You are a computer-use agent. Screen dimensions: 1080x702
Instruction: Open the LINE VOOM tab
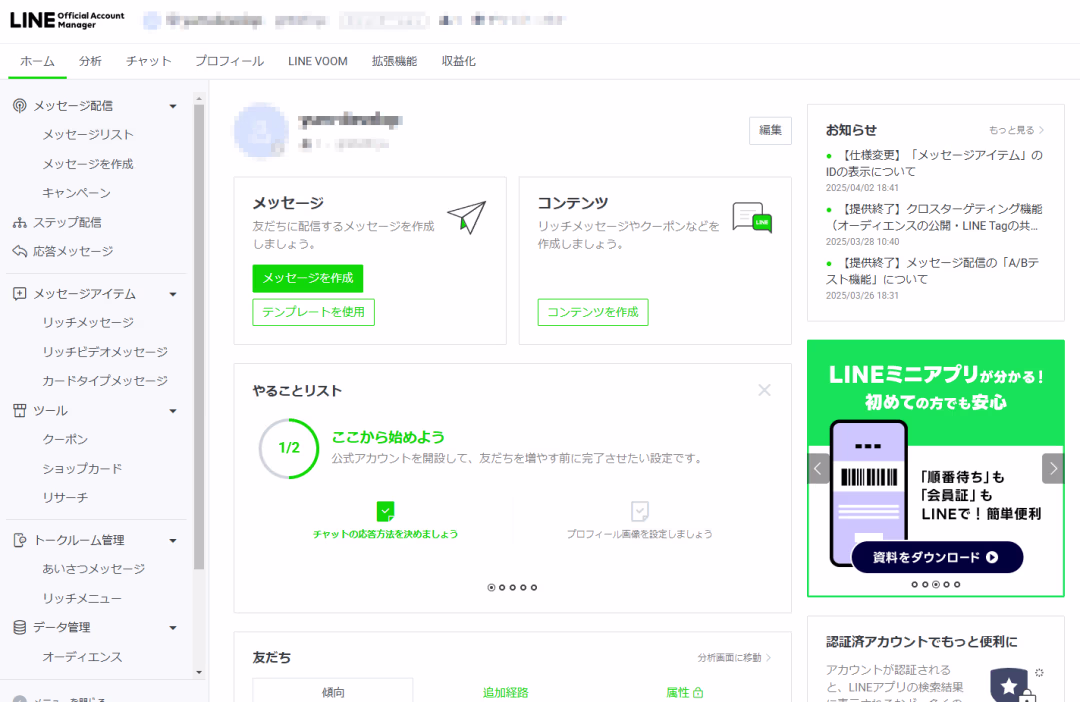click(x=318, y=61)
